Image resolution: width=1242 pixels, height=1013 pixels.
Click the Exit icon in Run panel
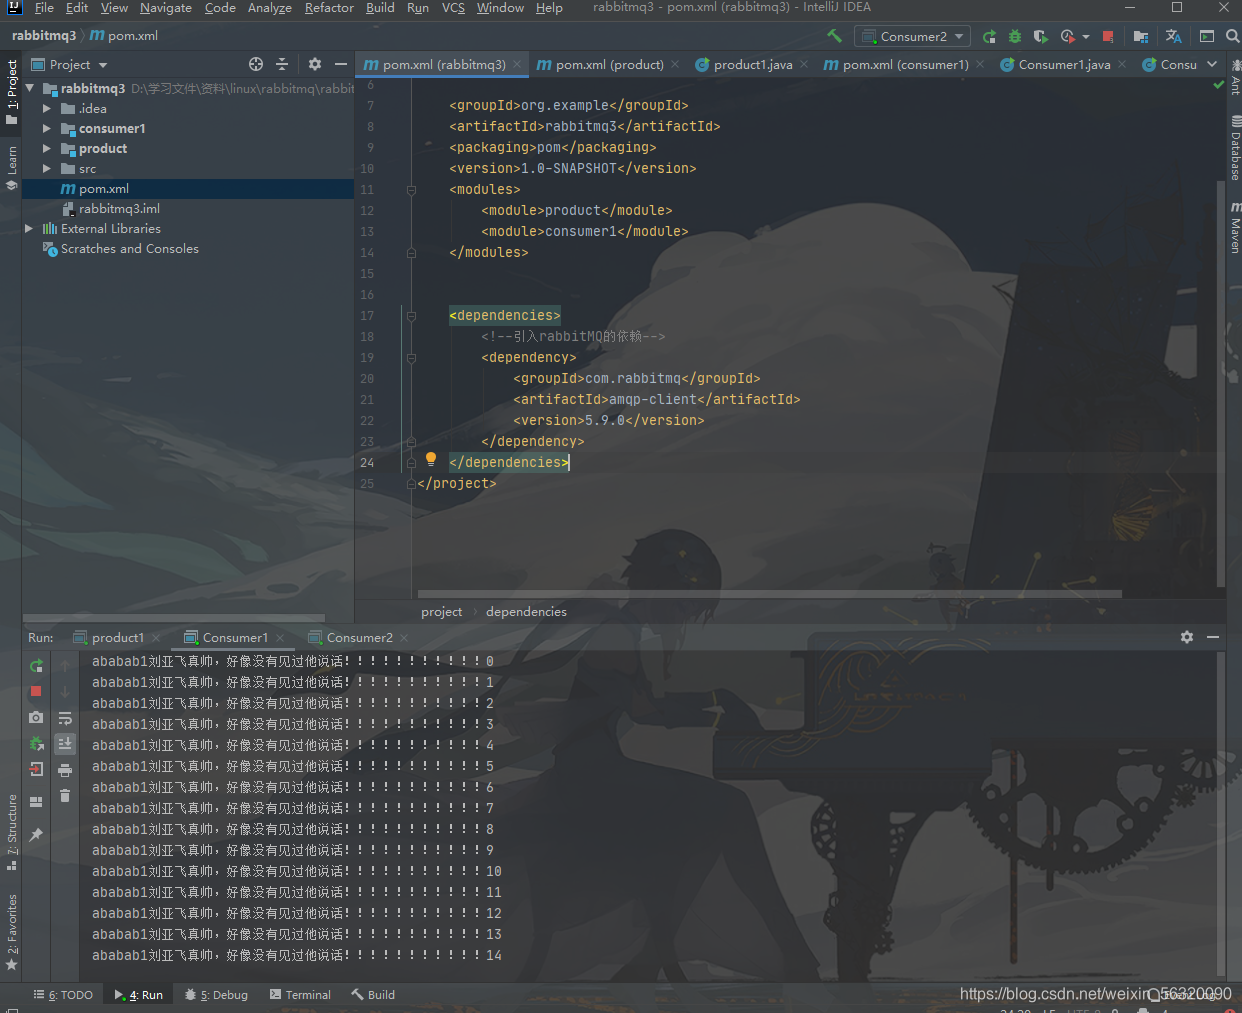tap(36, 769)
